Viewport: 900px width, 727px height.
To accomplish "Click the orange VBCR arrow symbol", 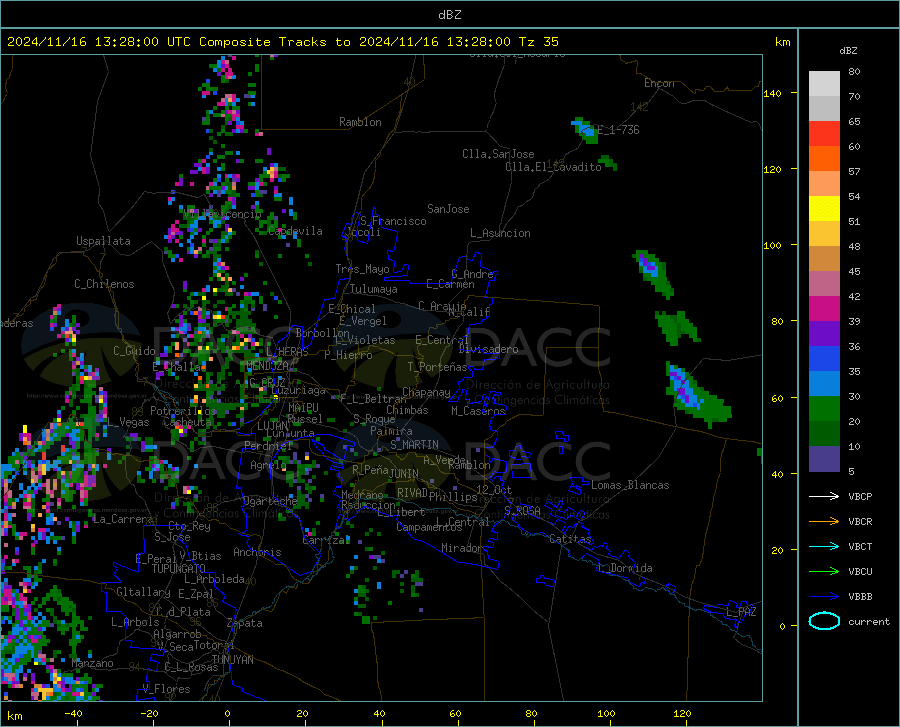I will [x=824, y=522].
